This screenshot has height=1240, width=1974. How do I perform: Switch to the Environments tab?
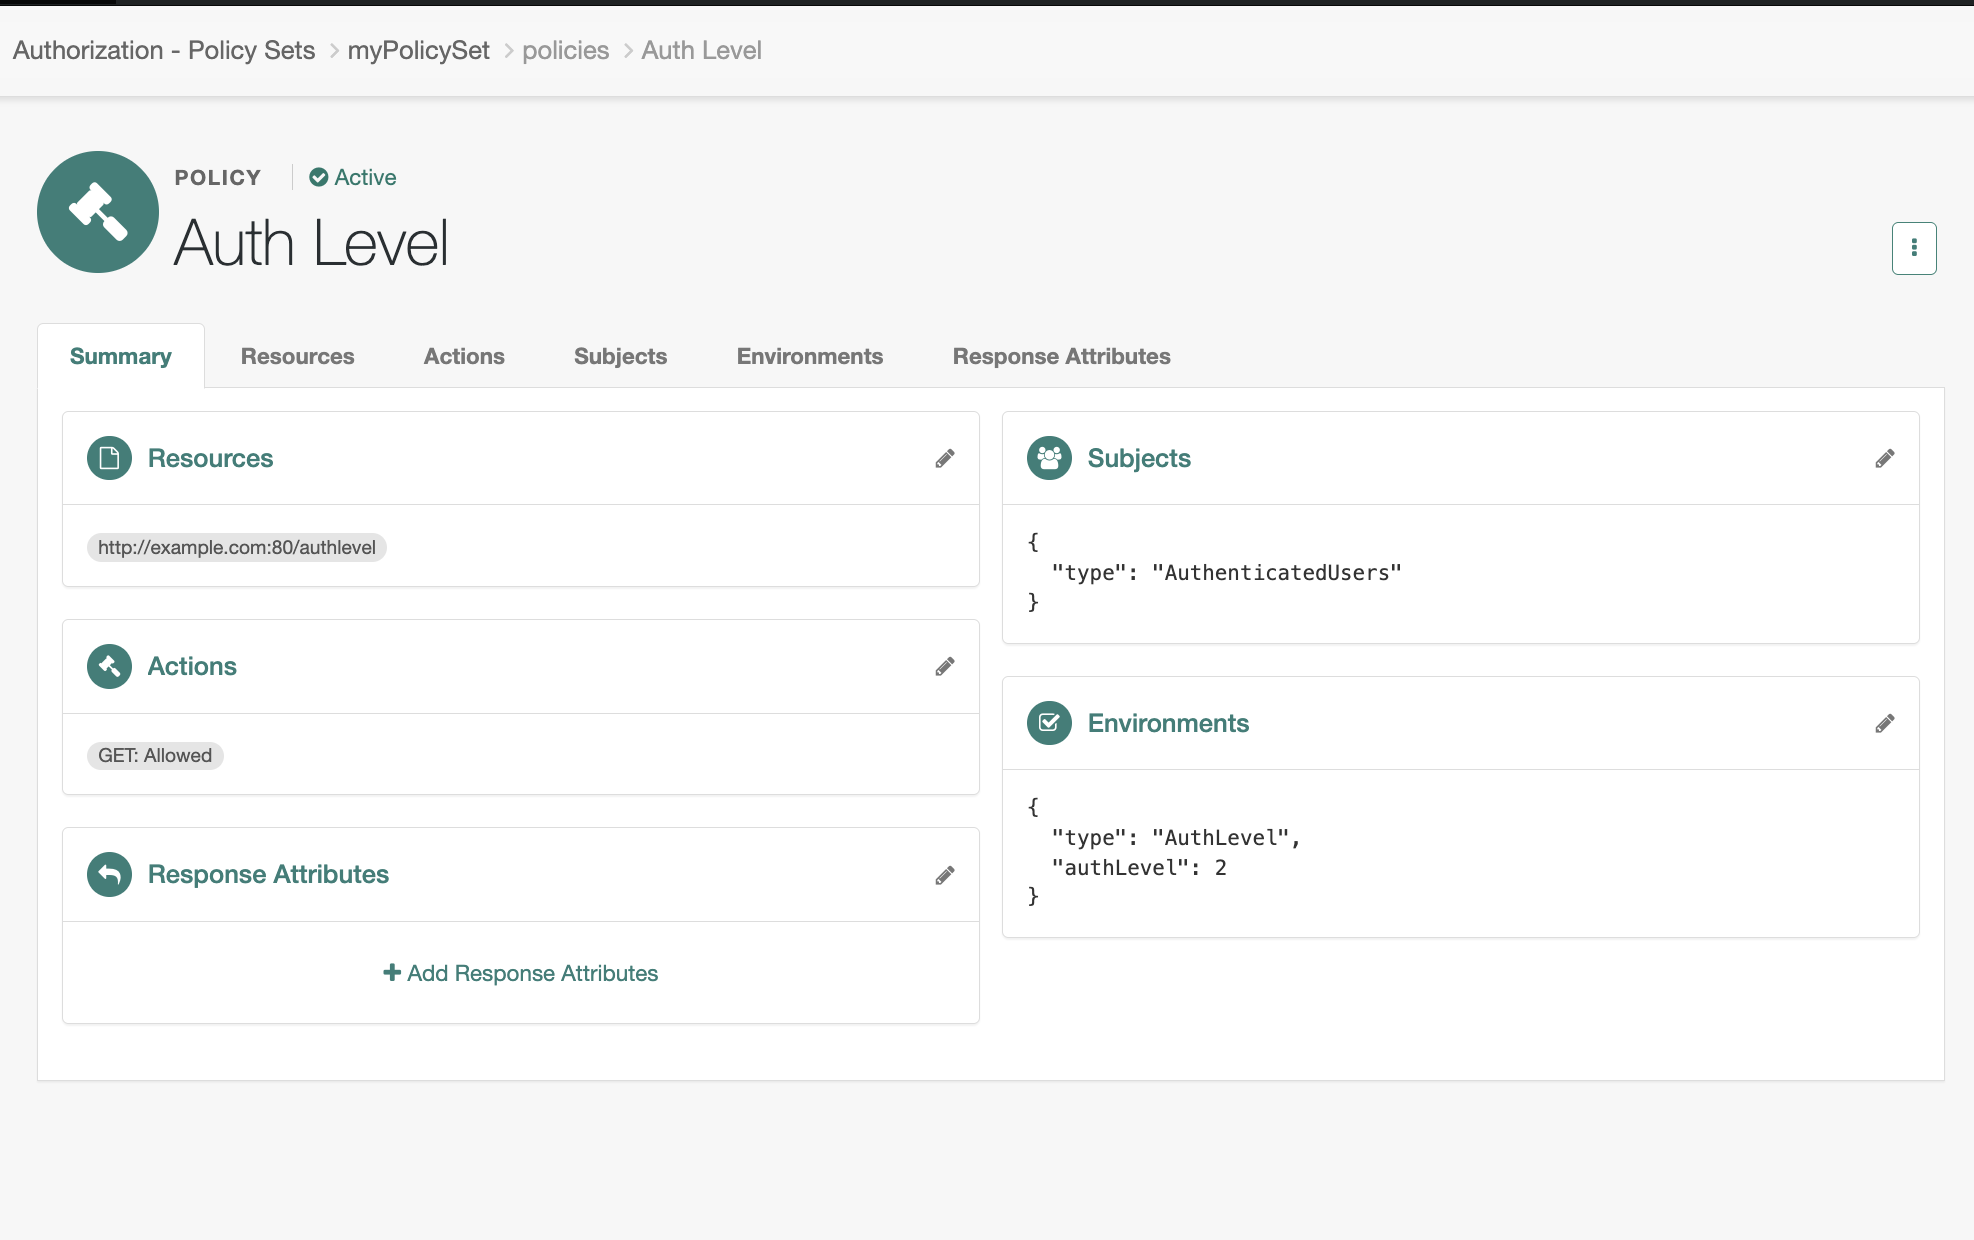(x=809, y=356)
